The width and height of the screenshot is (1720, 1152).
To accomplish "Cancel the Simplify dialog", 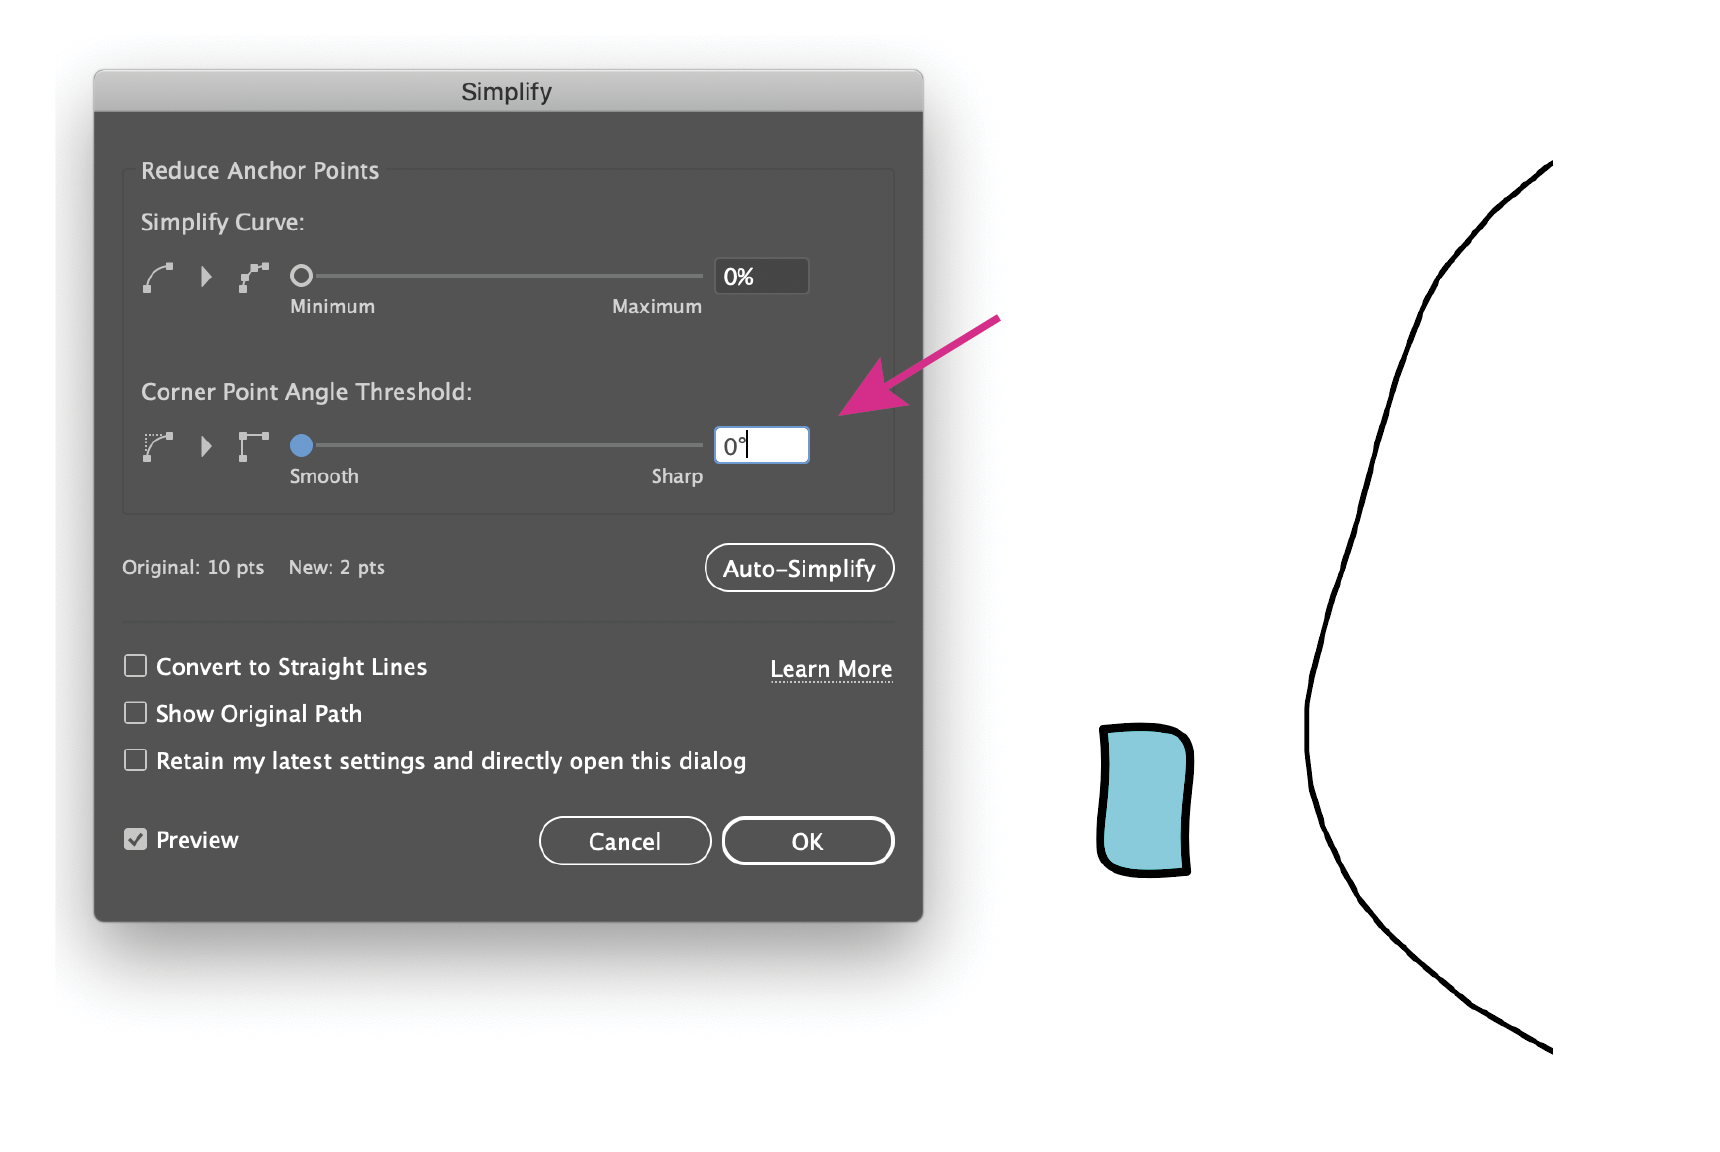I will coord(625,841).
